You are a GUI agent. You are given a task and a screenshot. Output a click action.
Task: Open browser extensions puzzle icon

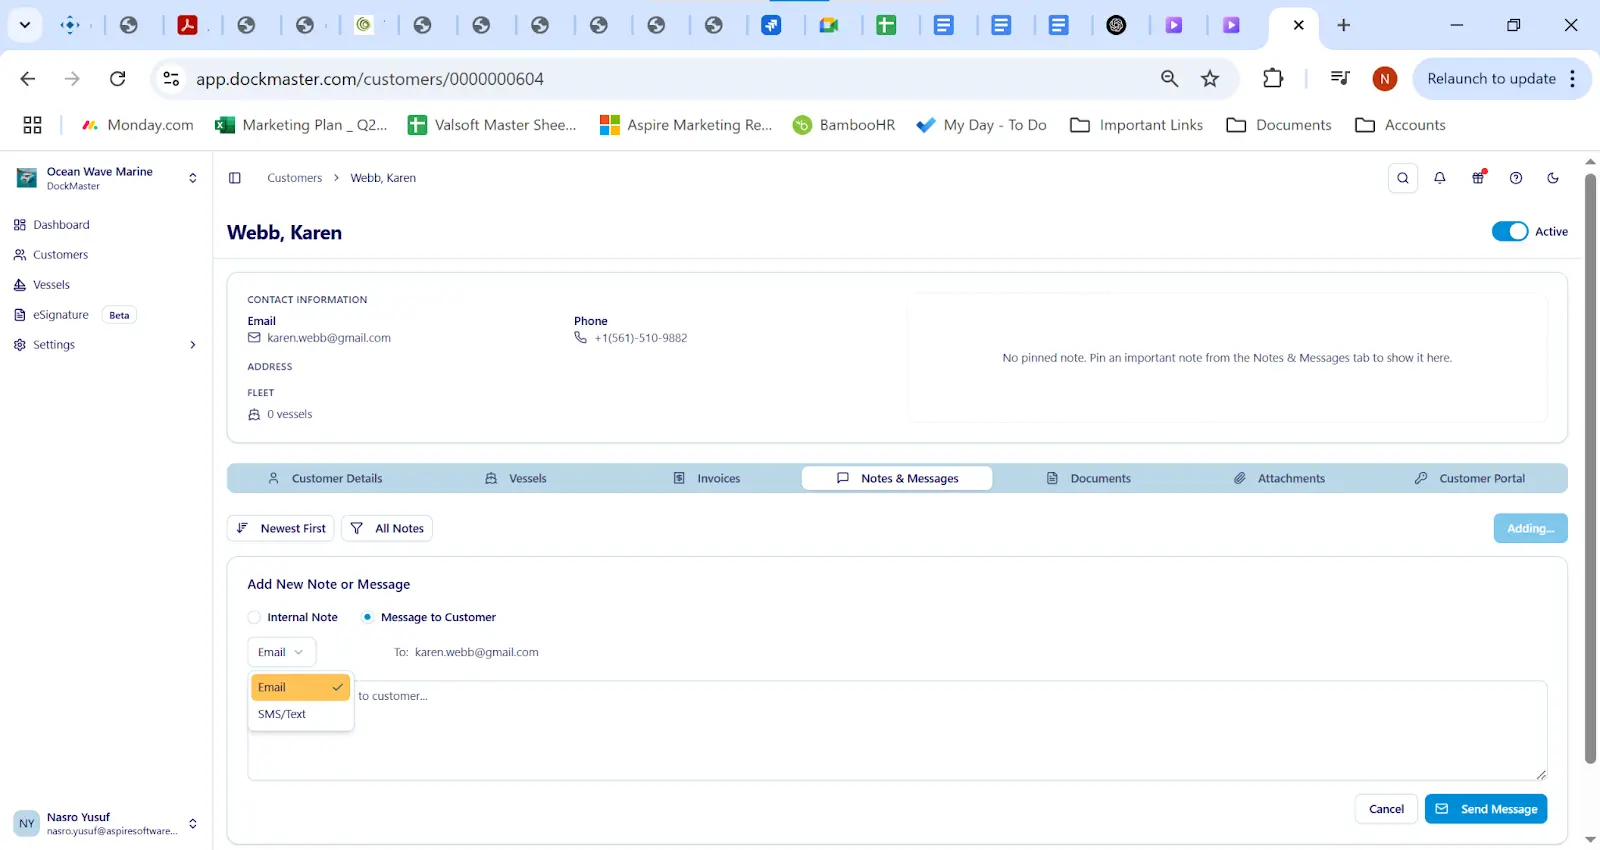click(1273, 79)
